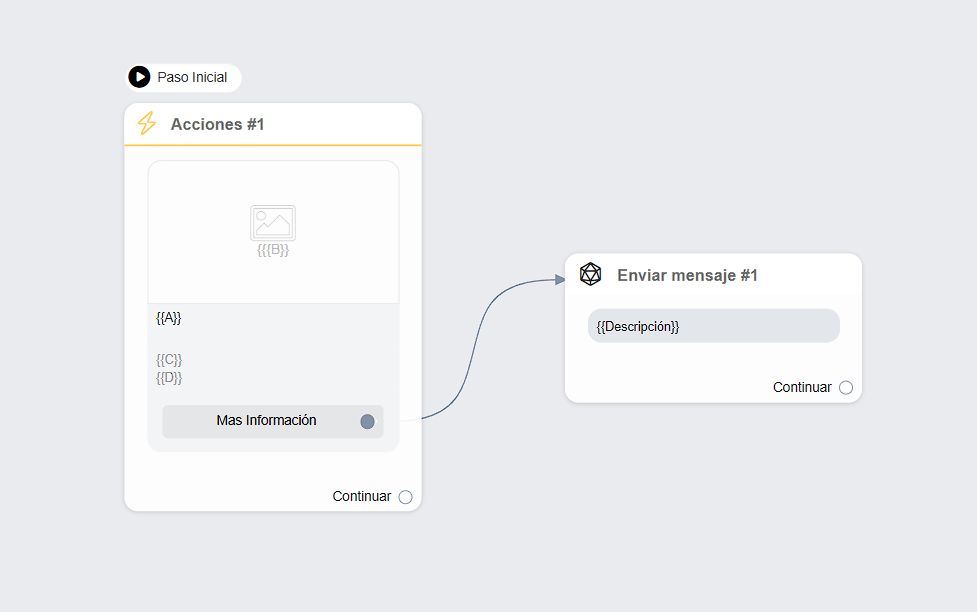Click the Continuar output circle on Acciones #1
977x612 pixels.
click(x=405, y=497)
